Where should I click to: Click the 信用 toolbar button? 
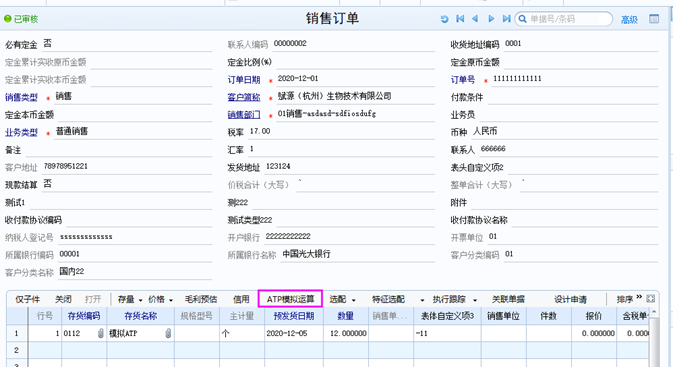(x=241, y=299)
